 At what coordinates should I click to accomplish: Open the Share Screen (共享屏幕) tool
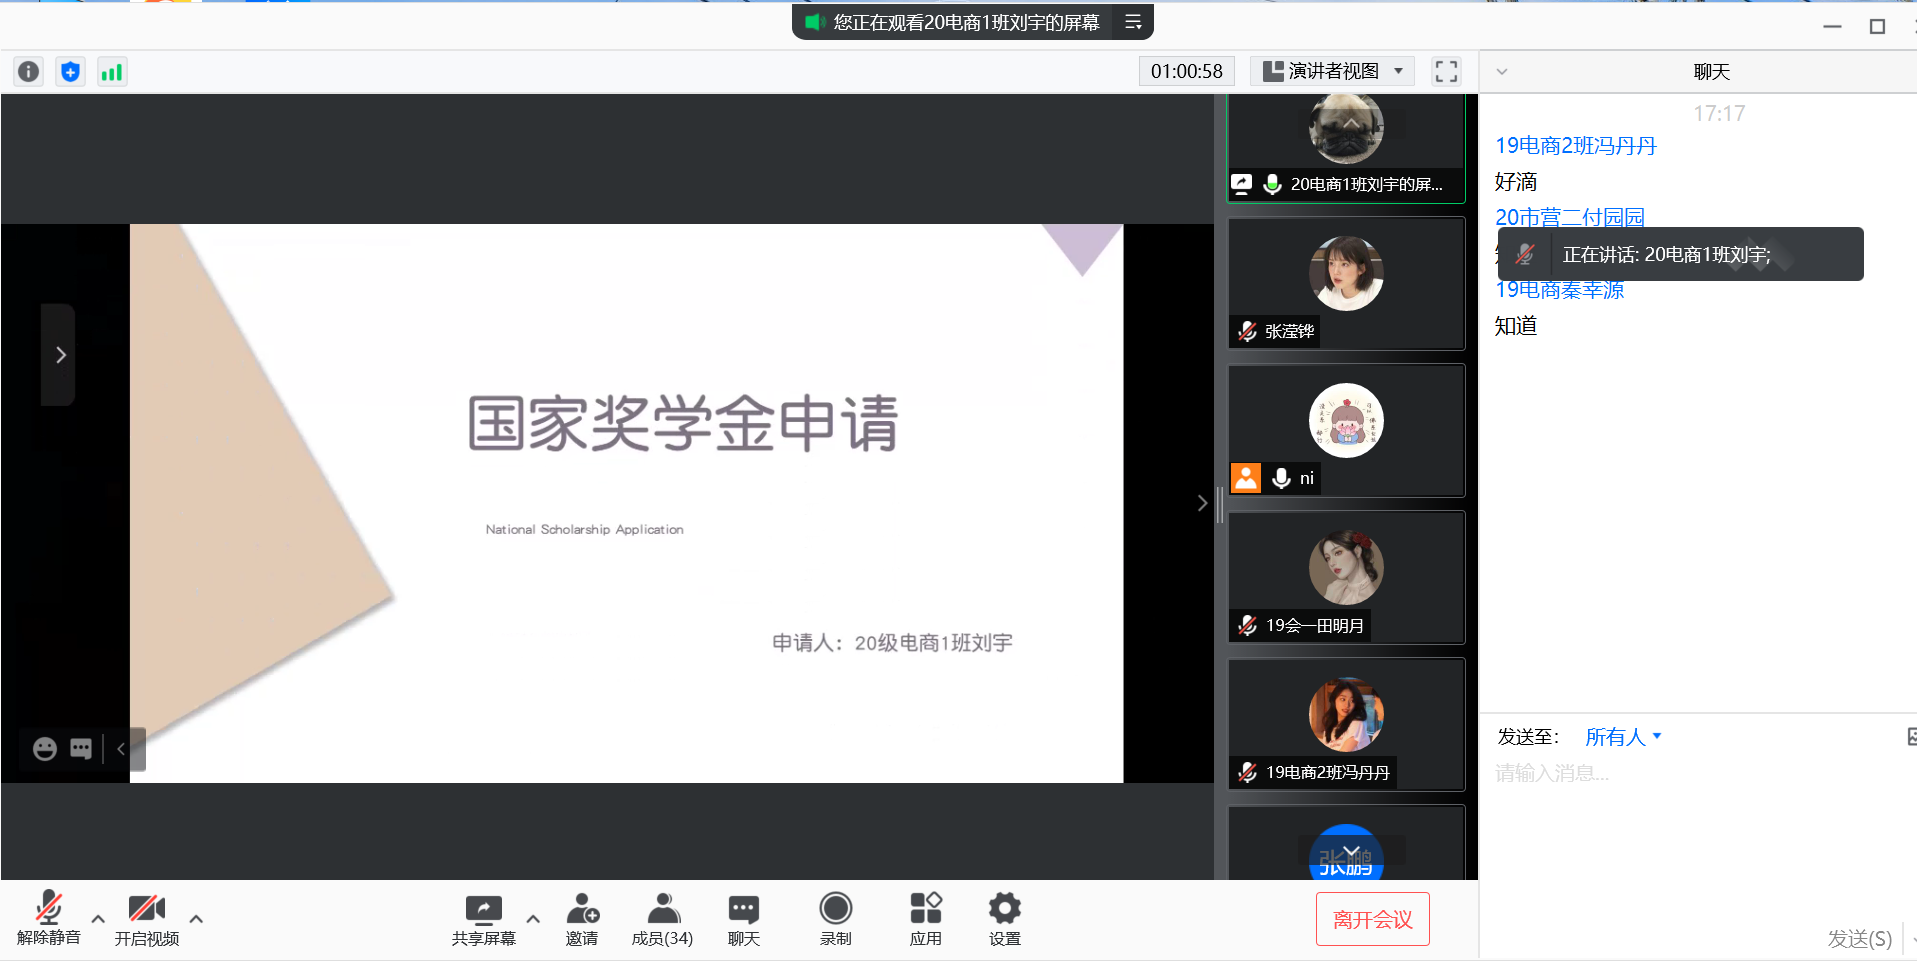[483, 920]
